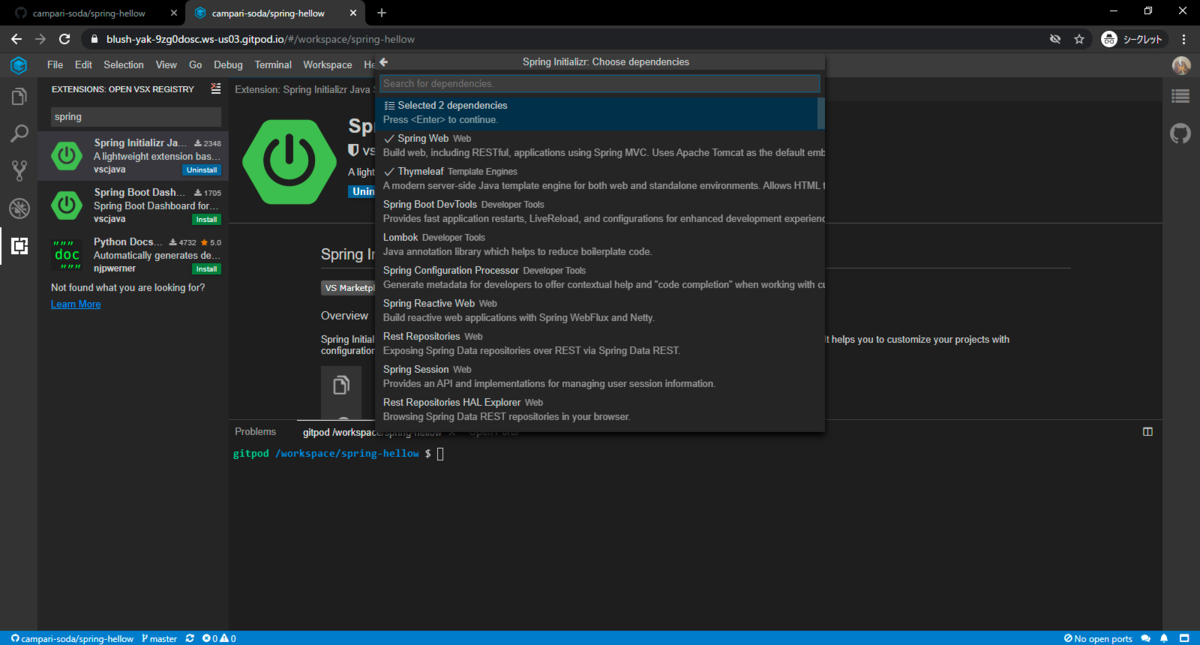Click the back arrow in Spring Initializr picker
The width and height of the screenshot is (1200, 645).
point(384,62)
